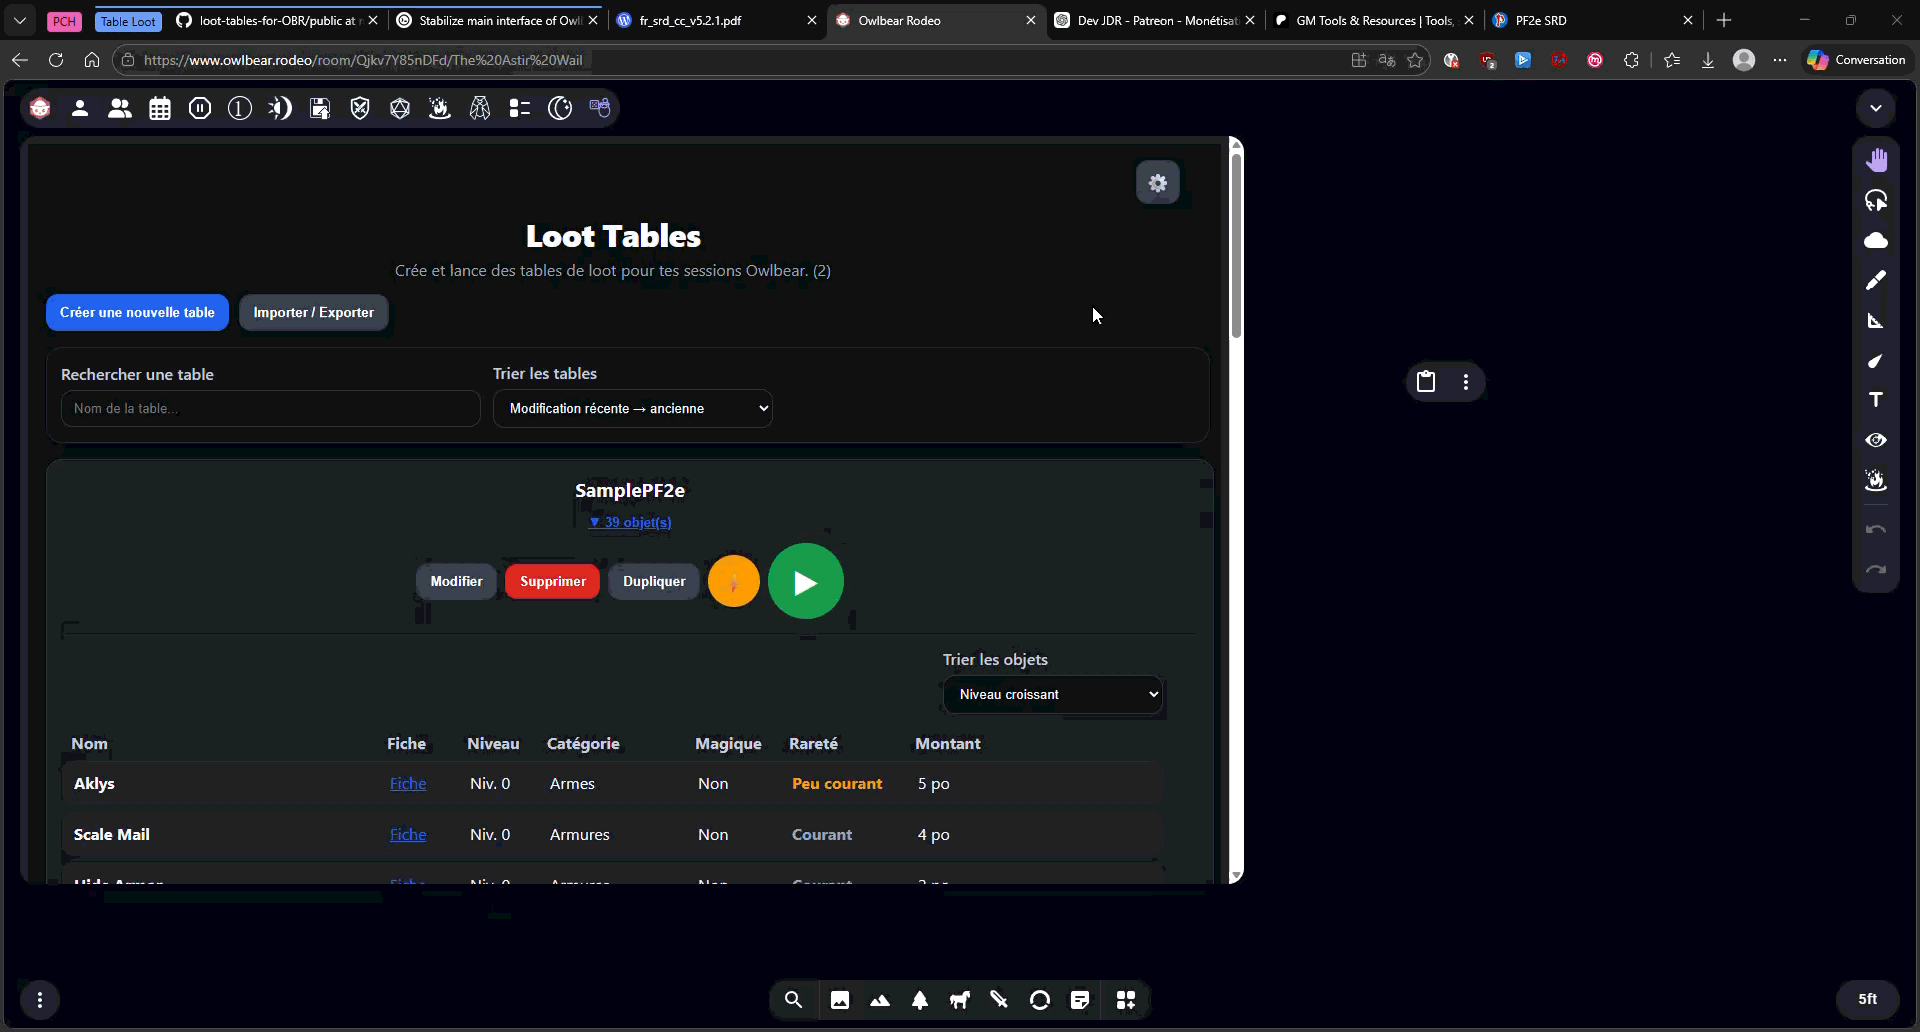Viewport: 1920px width, 1032px height.
Task: Open the Fiche link for Scale Mail
Action: [408, 834]
